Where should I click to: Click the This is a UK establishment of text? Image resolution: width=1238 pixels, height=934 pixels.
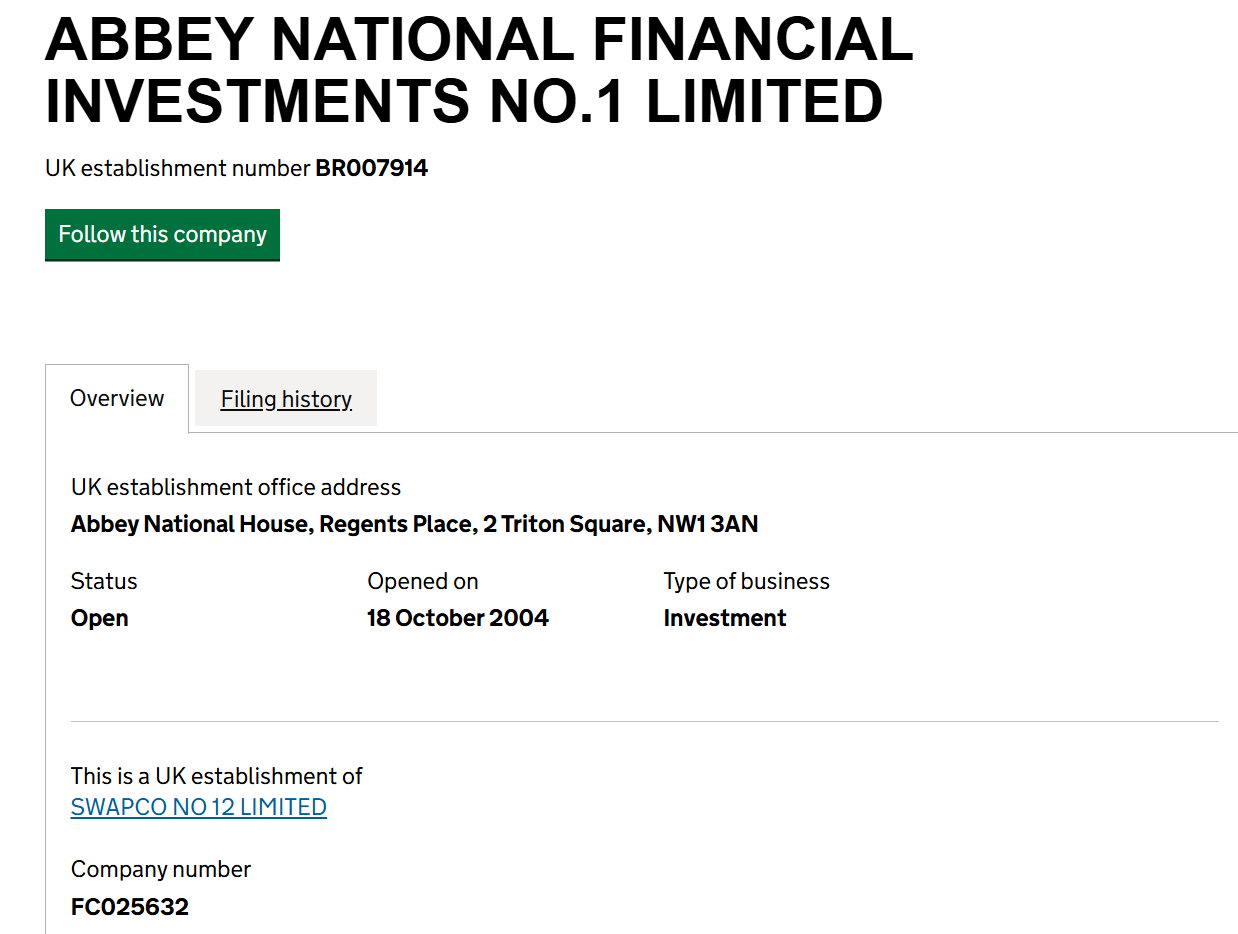tap(217, 776)
